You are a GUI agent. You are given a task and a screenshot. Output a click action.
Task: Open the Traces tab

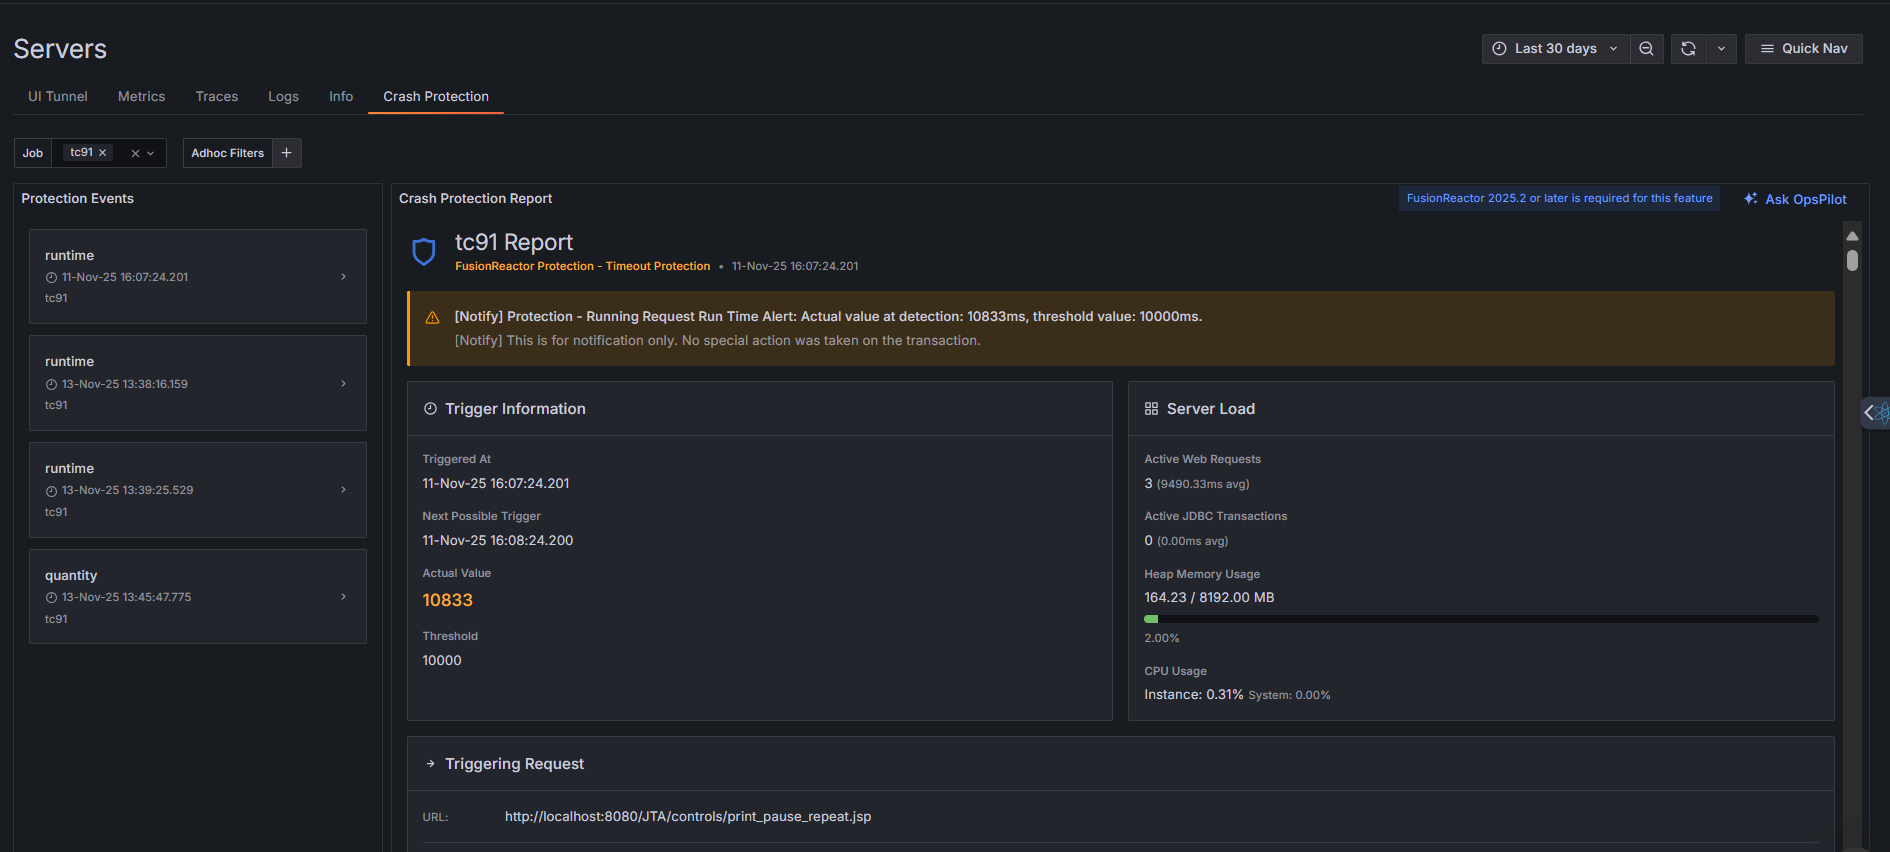click(x=217, y=97)
